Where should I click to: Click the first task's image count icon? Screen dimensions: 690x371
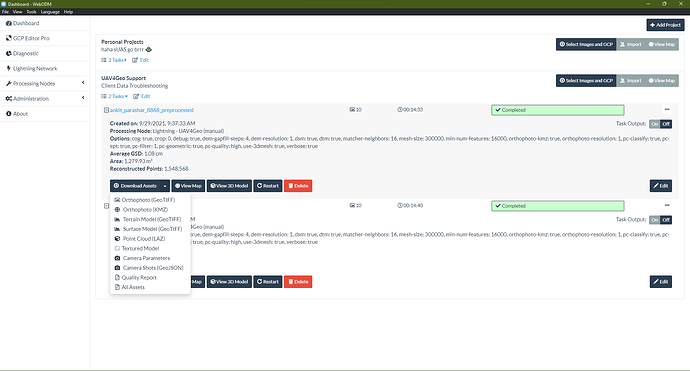click(352, 110)
